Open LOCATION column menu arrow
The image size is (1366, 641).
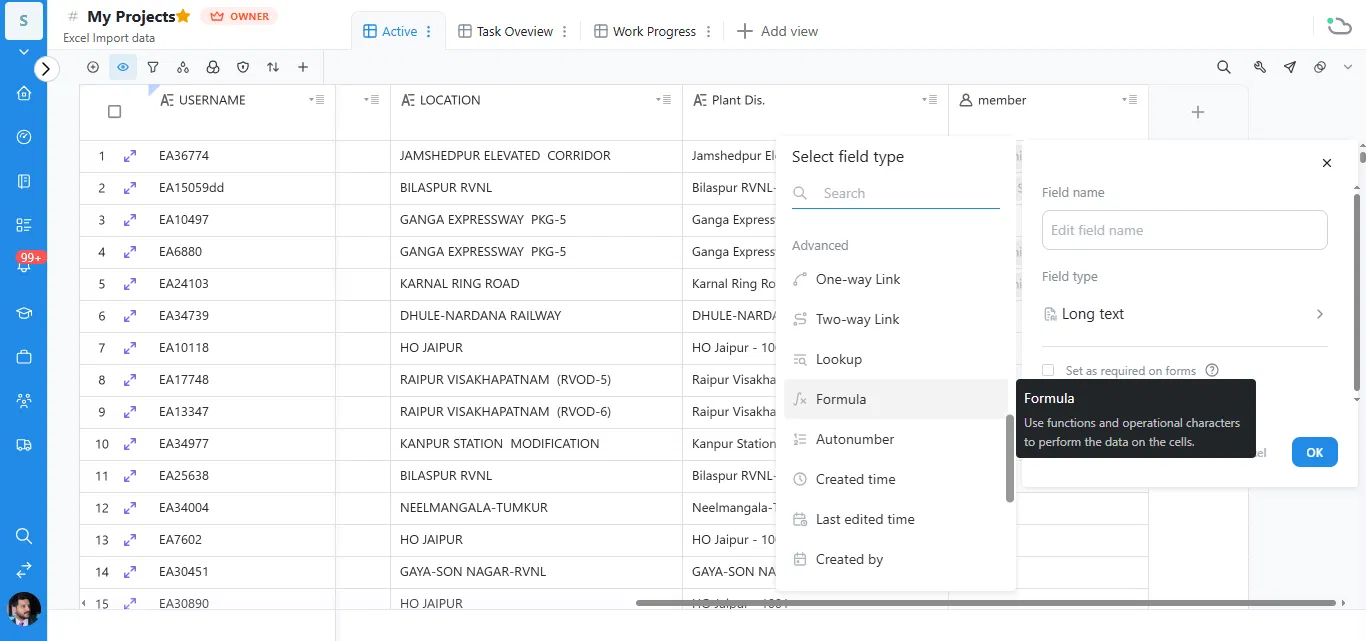(x=664, y=100)
